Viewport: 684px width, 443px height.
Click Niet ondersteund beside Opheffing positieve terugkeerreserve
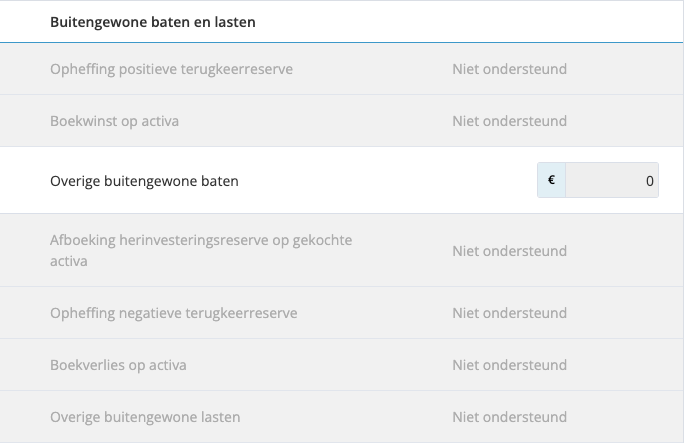point(509,69)
